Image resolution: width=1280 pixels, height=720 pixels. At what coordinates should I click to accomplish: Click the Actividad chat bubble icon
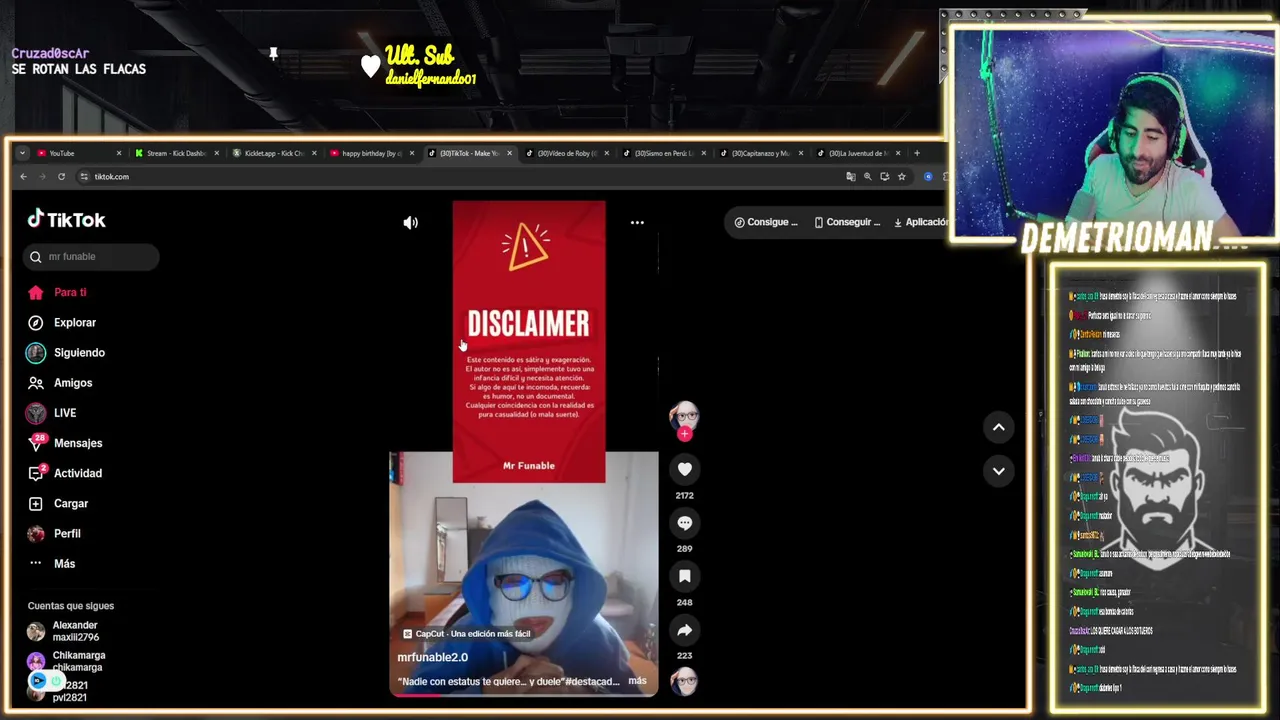click(x=36, y=473)
